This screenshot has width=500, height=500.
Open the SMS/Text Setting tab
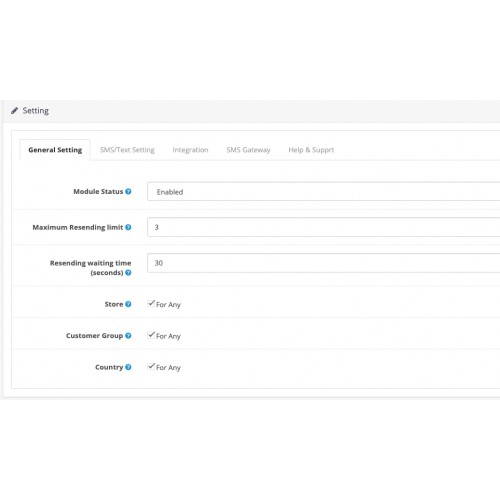click(x=127, y=150)
